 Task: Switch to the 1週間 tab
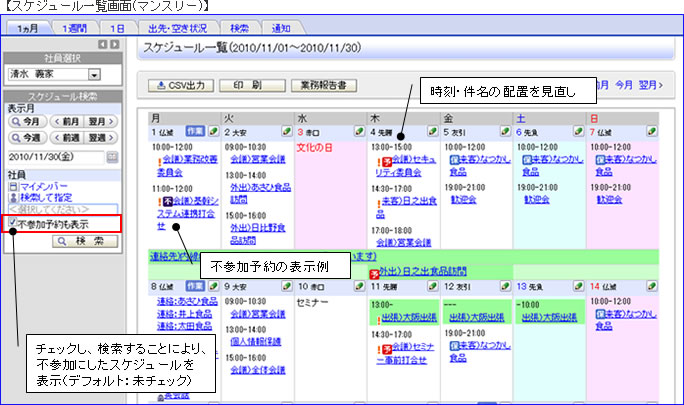[x=74, y=28]
